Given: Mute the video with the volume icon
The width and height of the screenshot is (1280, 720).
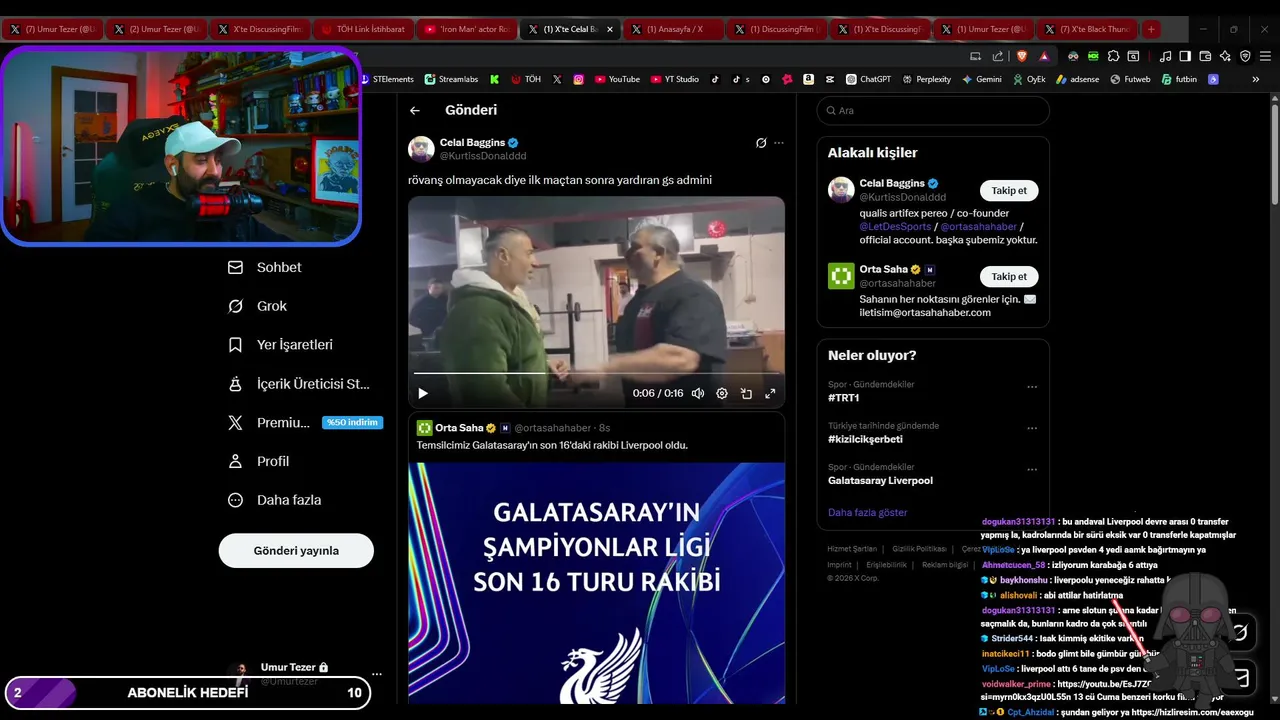Looking at the screenshot, I should (x=698, y=394).
